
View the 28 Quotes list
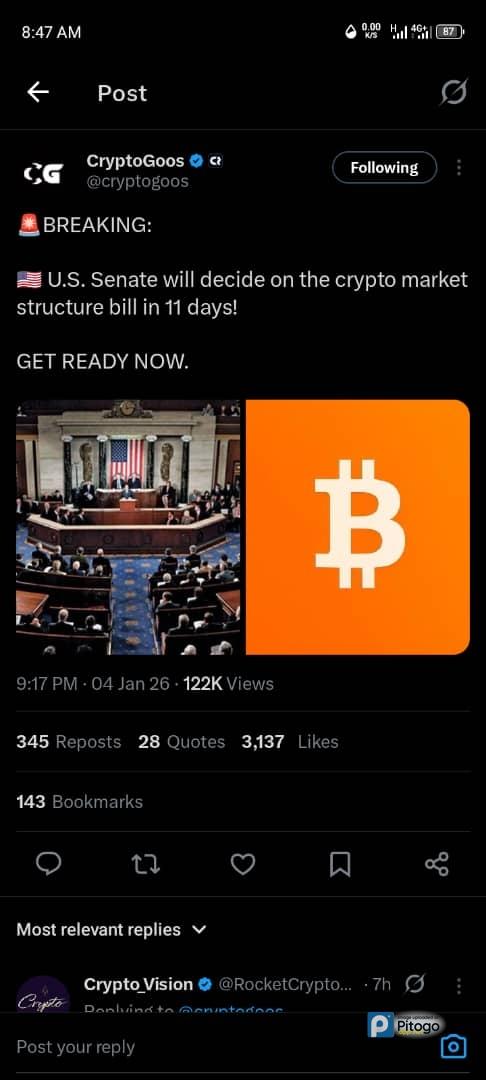point(181,742)
